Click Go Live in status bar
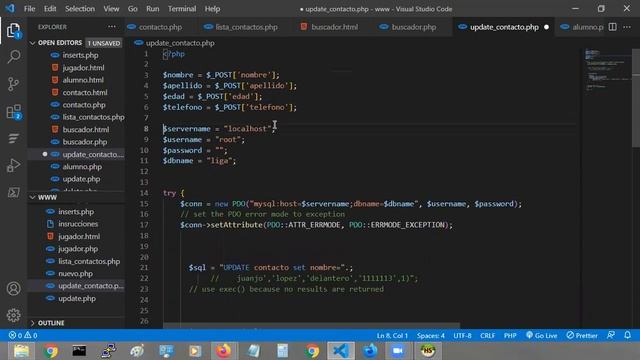The width and height of the screenshot is (640, 360). (x=541, y=335)
